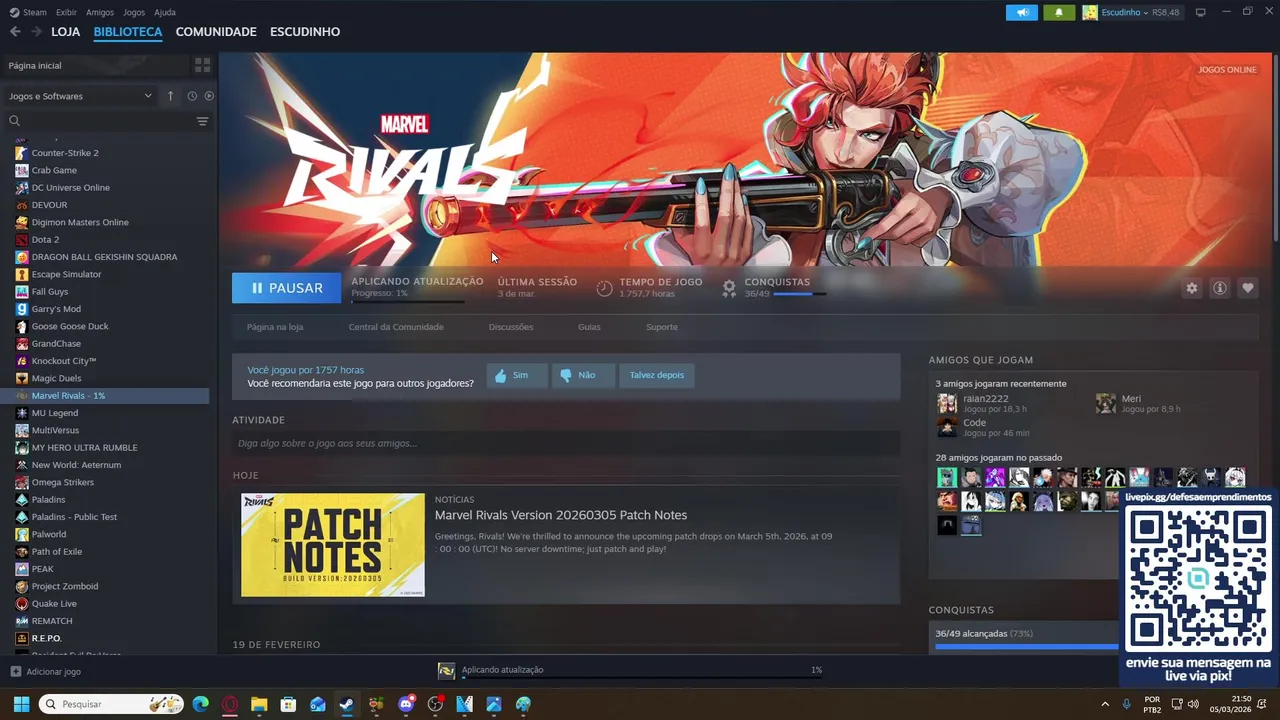Toggle ready-to-play games filter
This screenshot has height=720, width=1280.
click(x=209, y=96)
